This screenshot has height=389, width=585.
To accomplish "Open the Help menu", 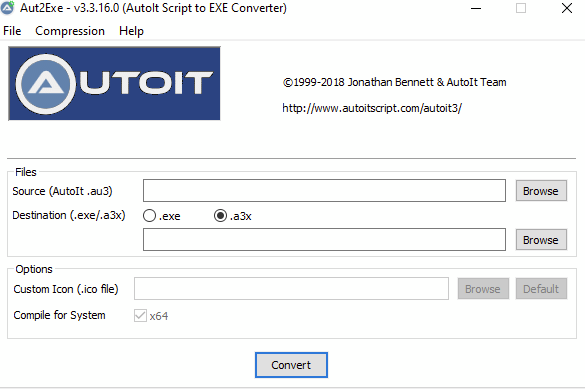I will 131,31.
